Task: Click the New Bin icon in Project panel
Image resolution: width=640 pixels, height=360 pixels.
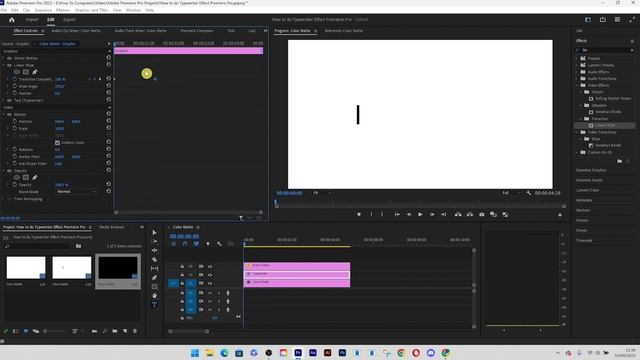Action: click(115, 331)
